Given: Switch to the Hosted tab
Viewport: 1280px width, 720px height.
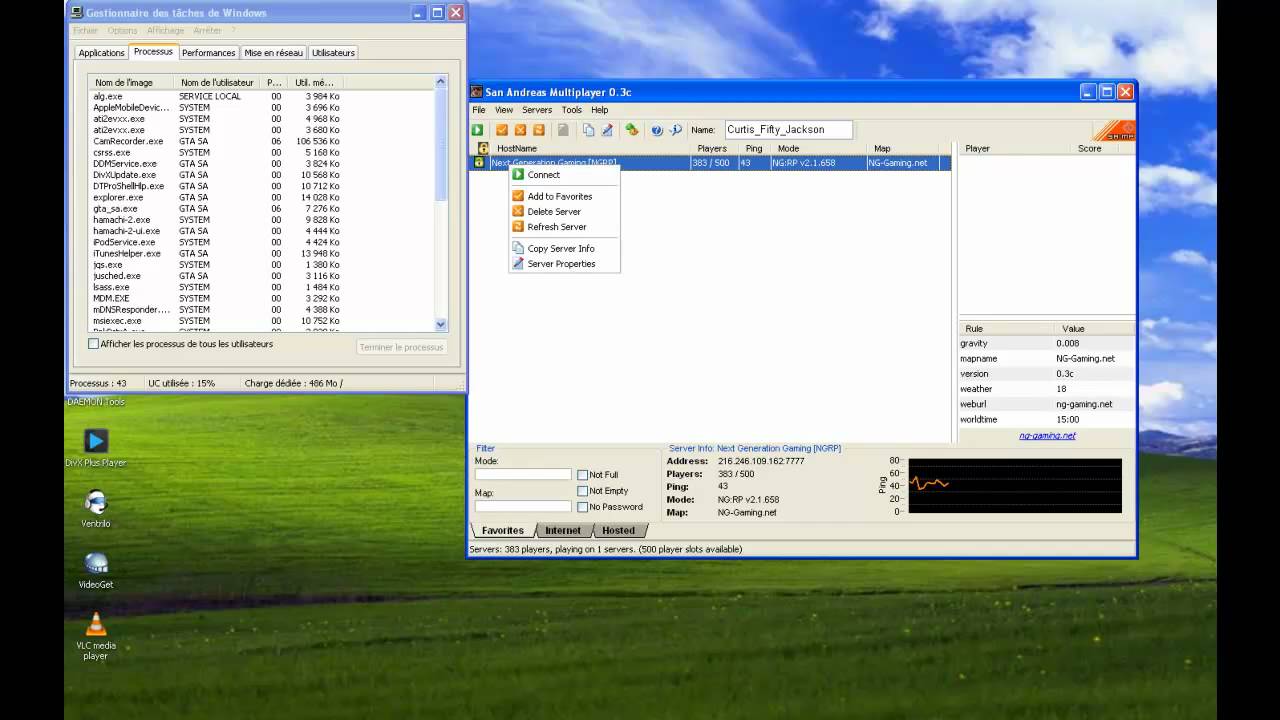Looking at the screenshot, I should [618, 530].
